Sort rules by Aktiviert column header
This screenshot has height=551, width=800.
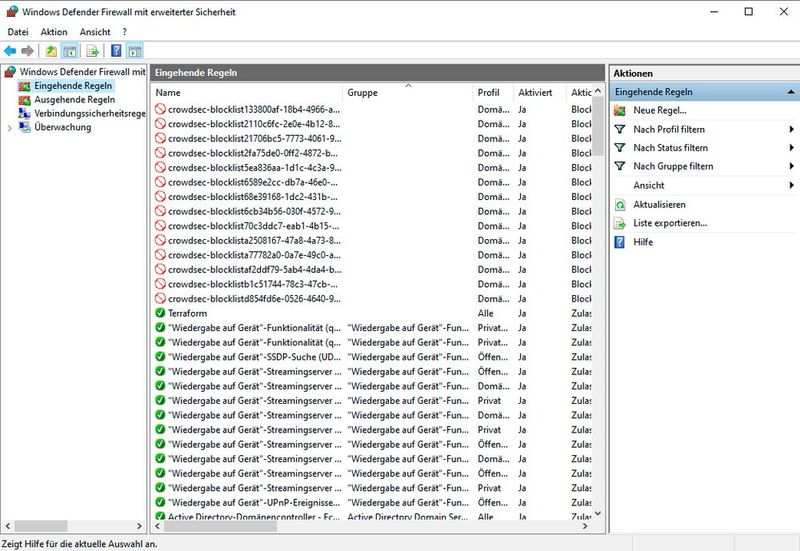click(540, 92)
